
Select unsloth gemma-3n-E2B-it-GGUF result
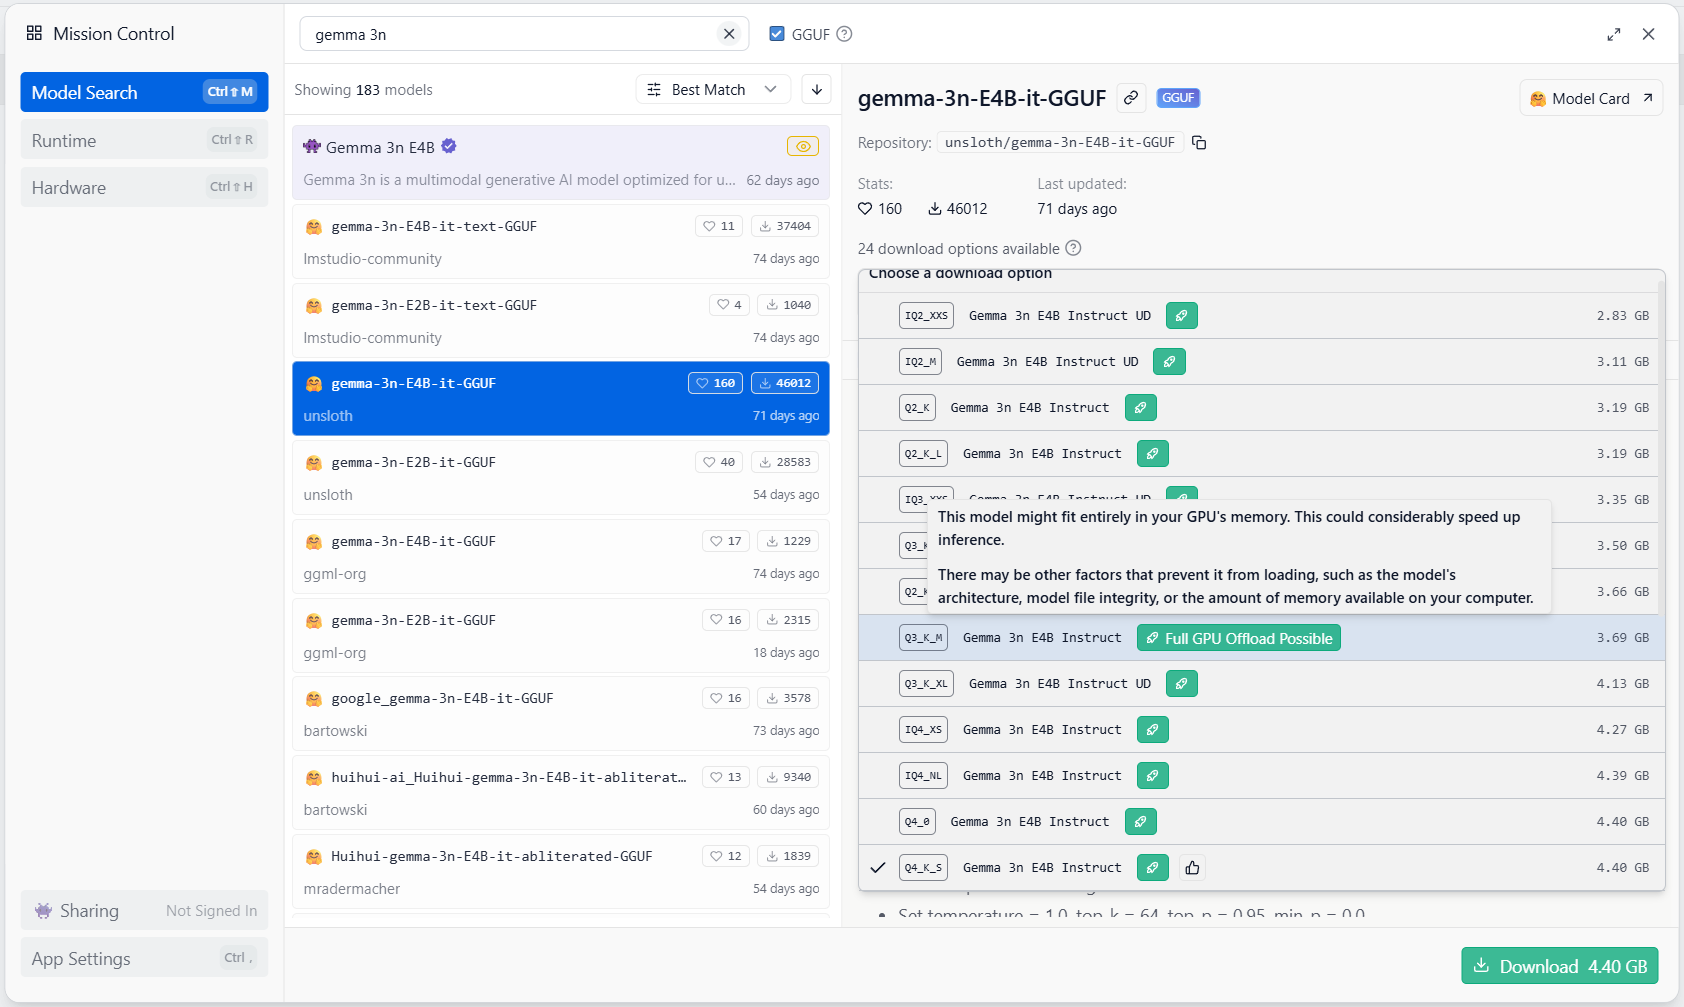pyautogui.click(x=561, y=478)
